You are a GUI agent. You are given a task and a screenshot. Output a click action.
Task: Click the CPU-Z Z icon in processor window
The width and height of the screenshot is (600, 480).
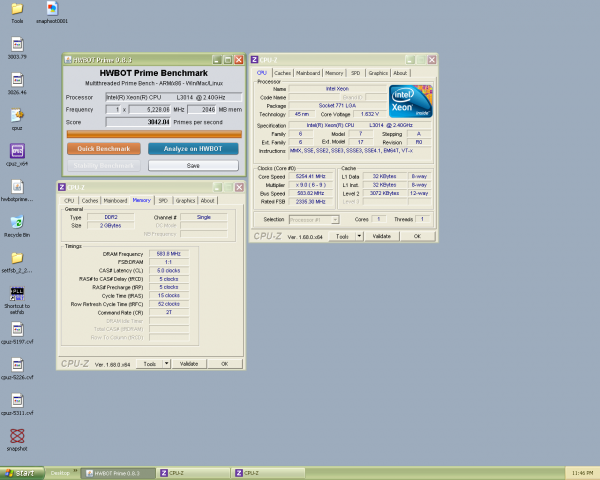coord(254,60)
